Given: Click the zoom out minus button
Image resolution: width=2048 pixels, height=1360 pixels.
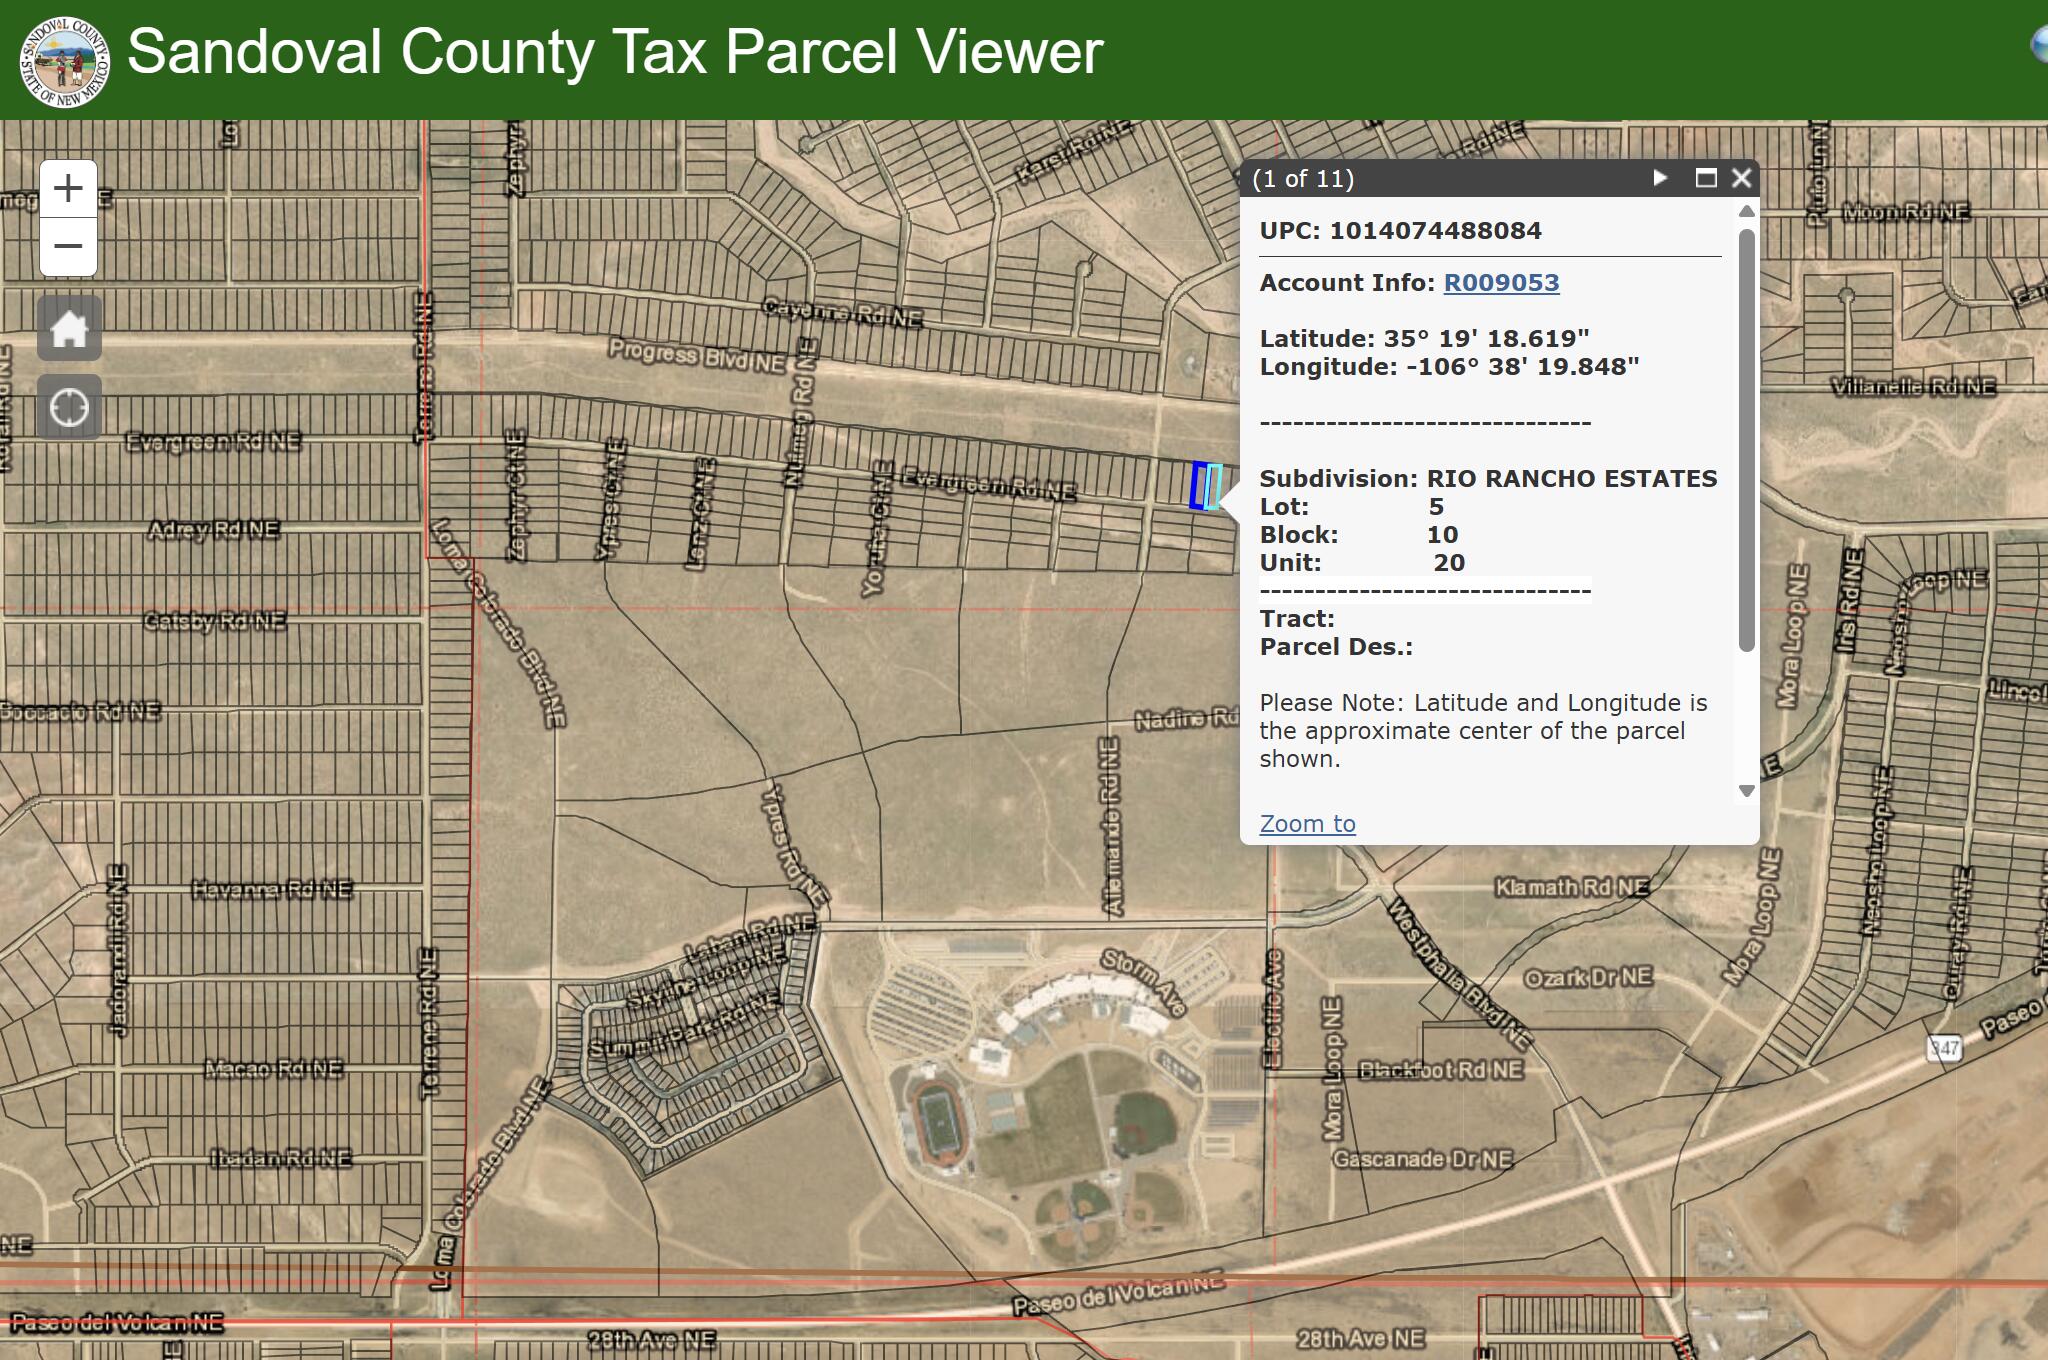Looking at the screenshot, I should (x=68, y=246).
